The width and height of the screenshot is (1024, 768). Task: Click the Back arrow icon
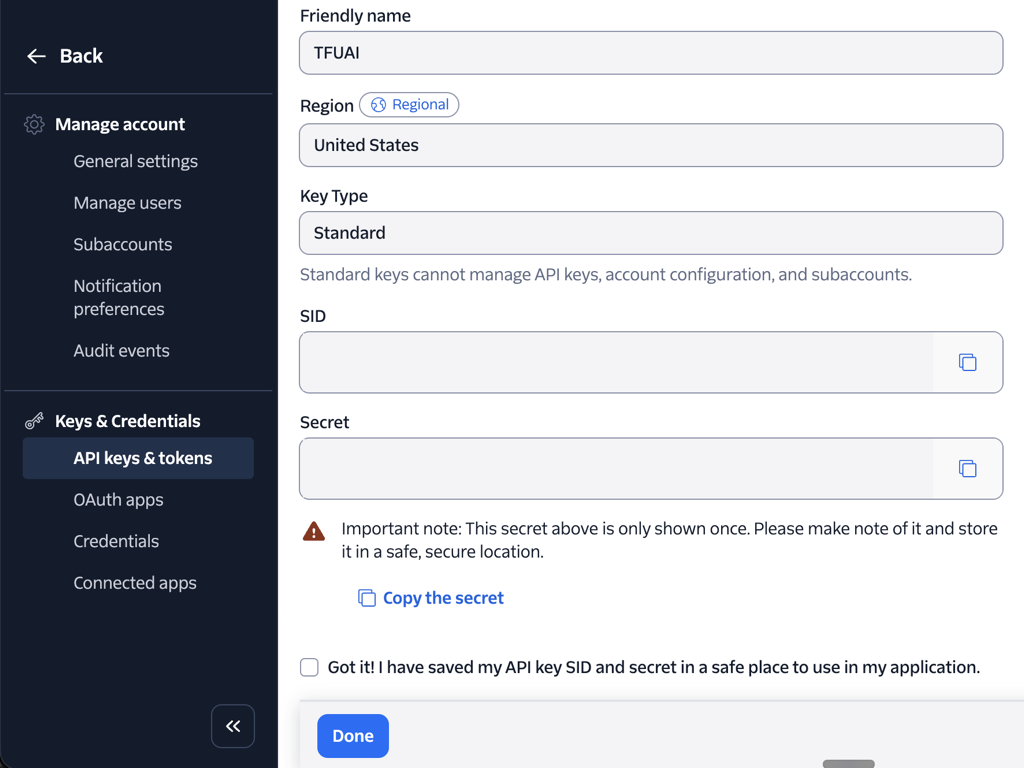pyautogui.click(x=36, y=56)
